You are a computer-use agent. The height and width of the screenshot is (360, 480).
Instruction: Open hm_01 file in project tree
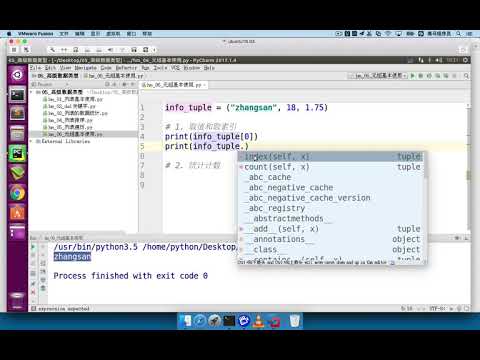click(x=73, y=99)
